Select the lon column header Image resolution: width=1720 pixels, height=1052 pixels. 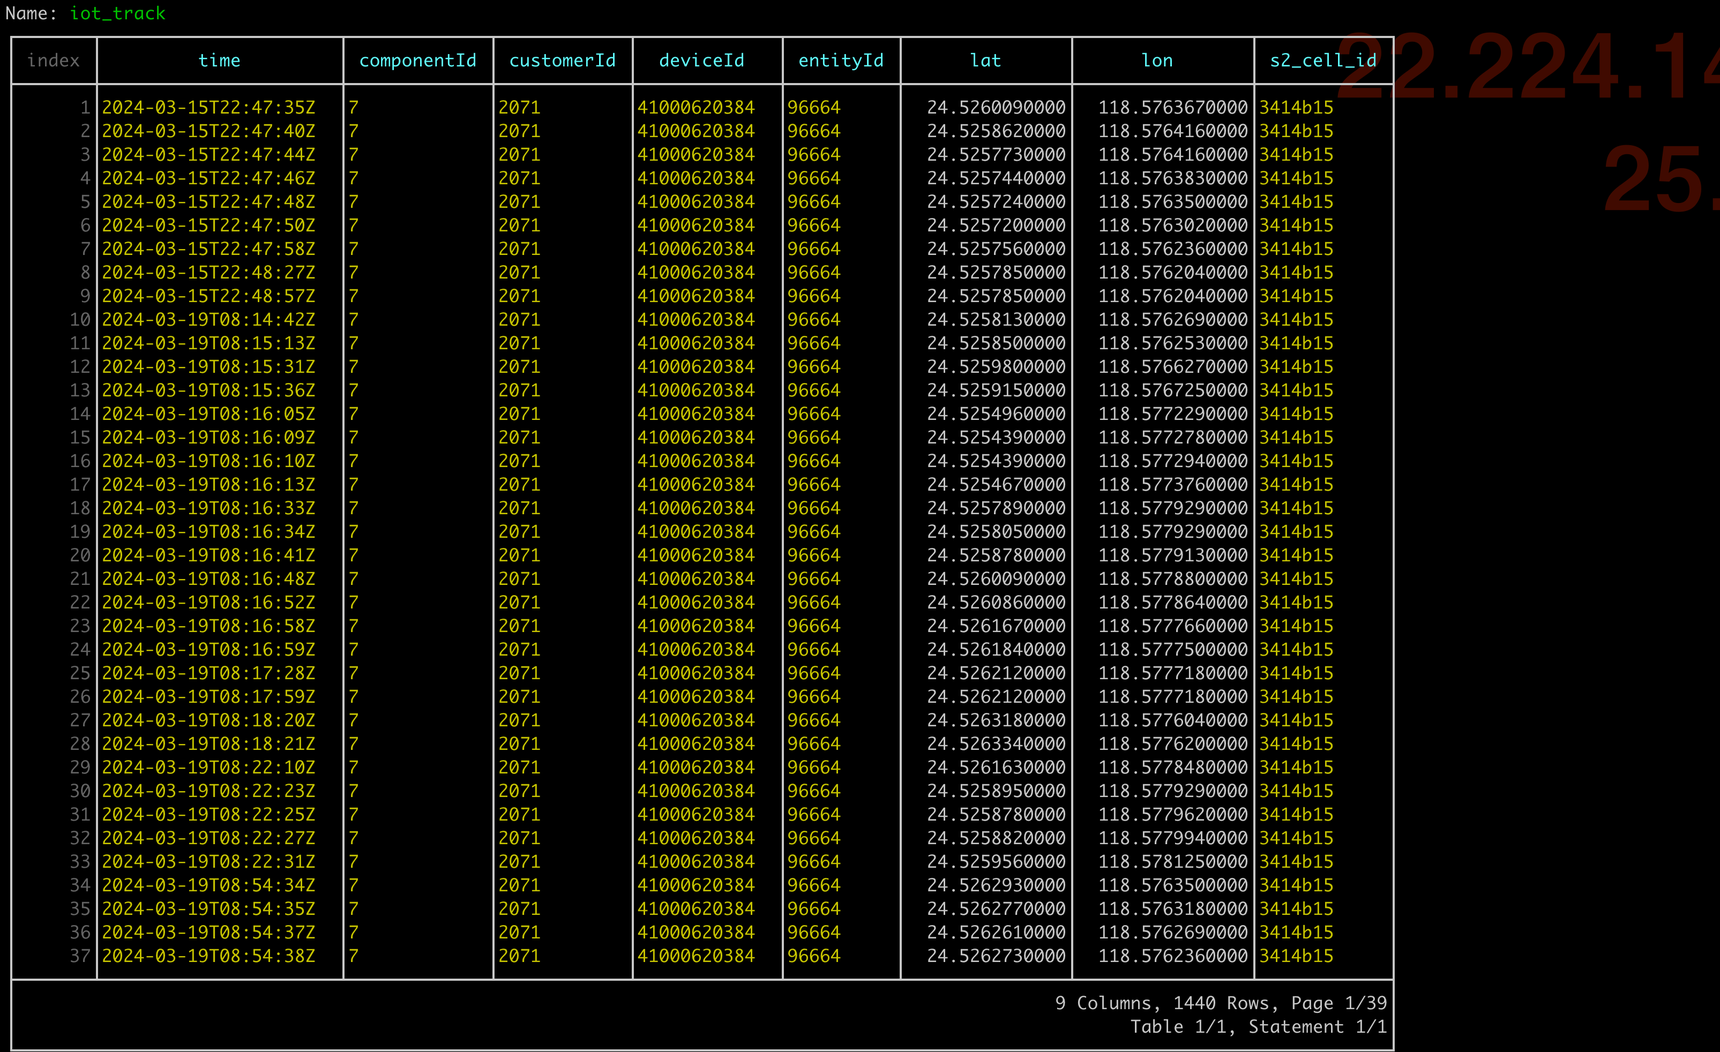[x=1157, y=61]
